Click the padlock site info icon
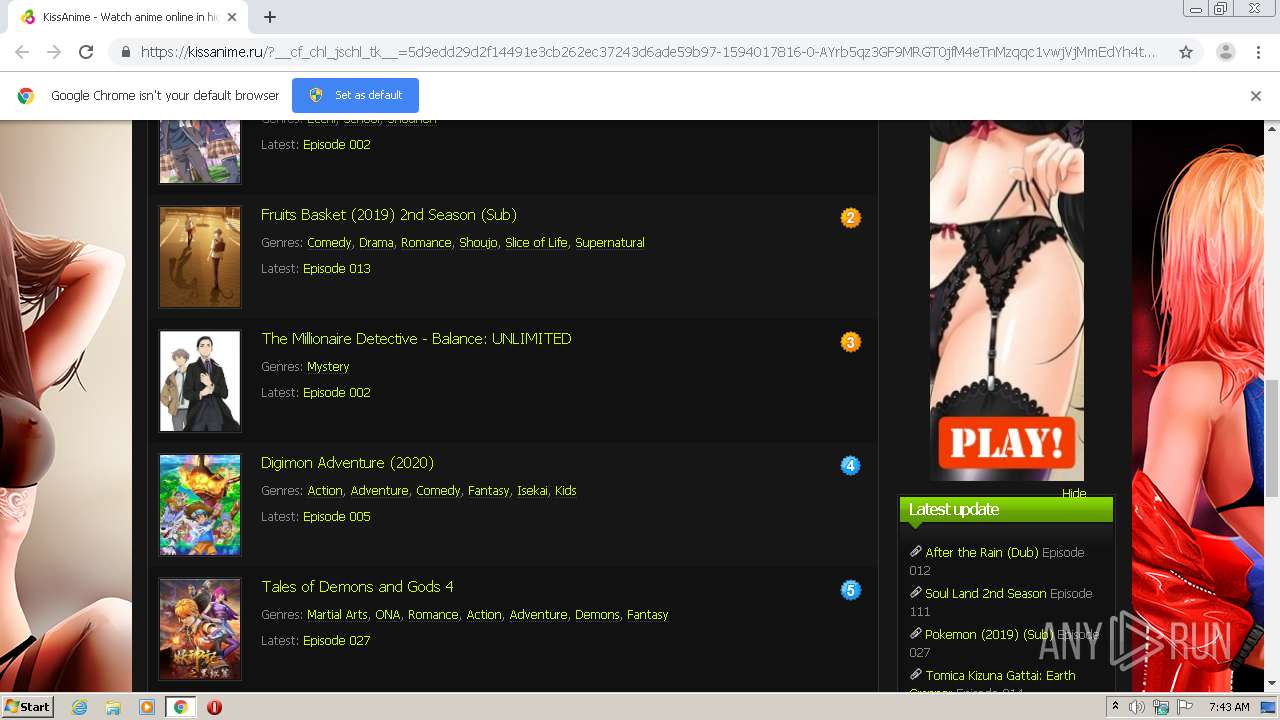 point(125,52)
